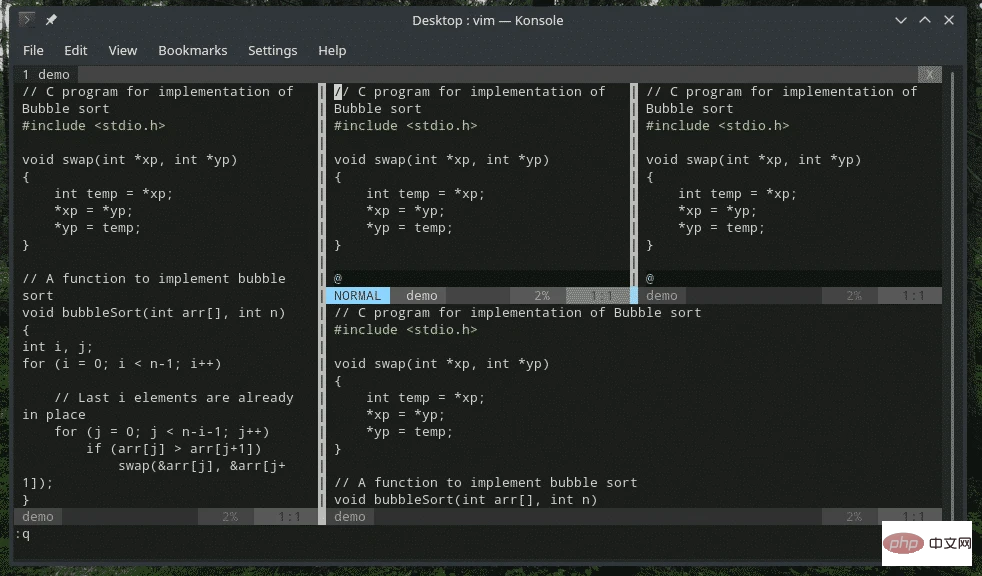982x576 pixels.
Task: Expand the Settings menu
Action: tap(272, 50)
